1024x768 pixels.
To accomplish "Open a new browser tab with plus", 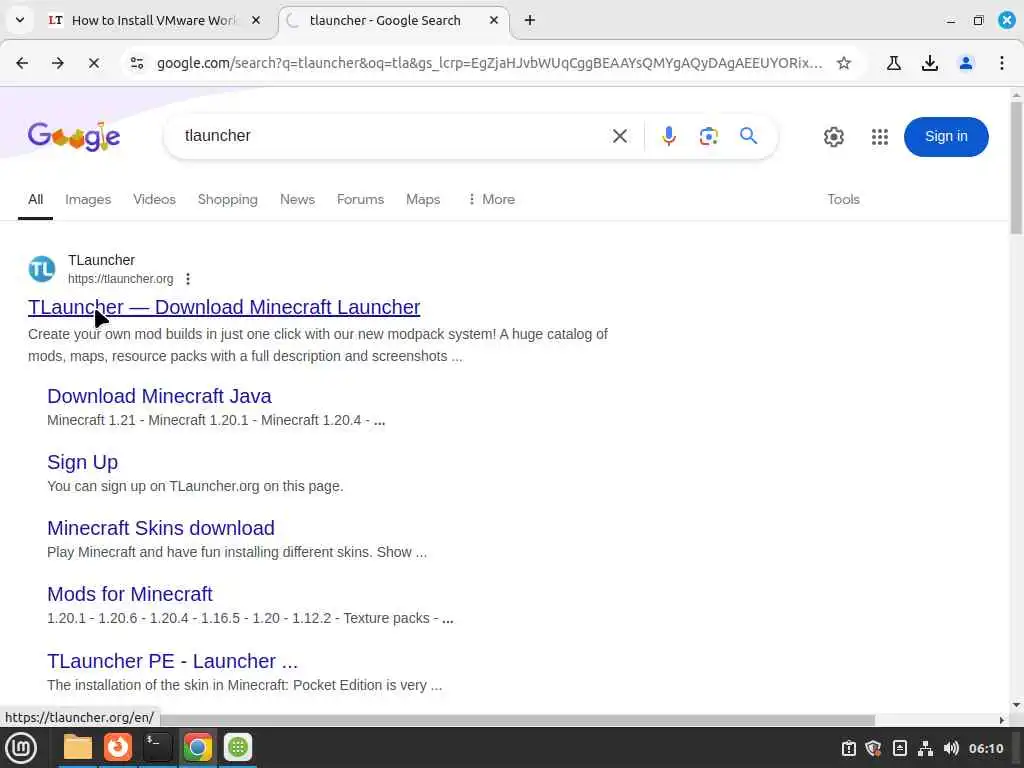I will point(530,20).
